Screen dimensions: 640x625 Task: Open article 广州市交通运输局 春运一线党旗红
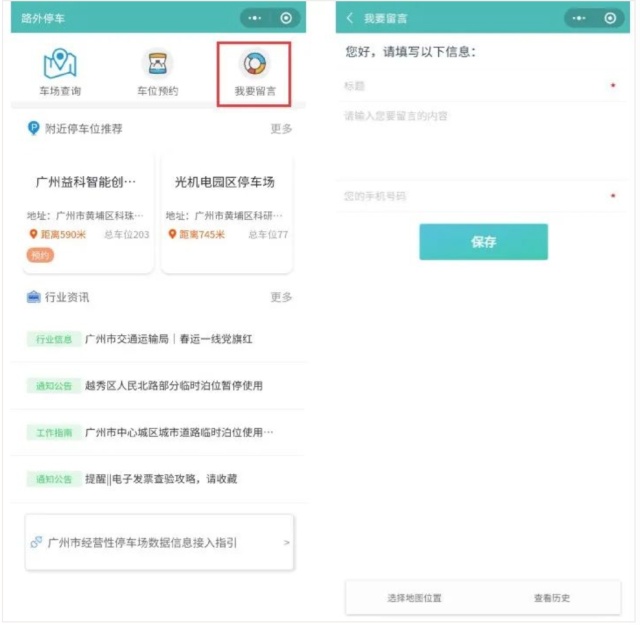(x=168, y=339)
